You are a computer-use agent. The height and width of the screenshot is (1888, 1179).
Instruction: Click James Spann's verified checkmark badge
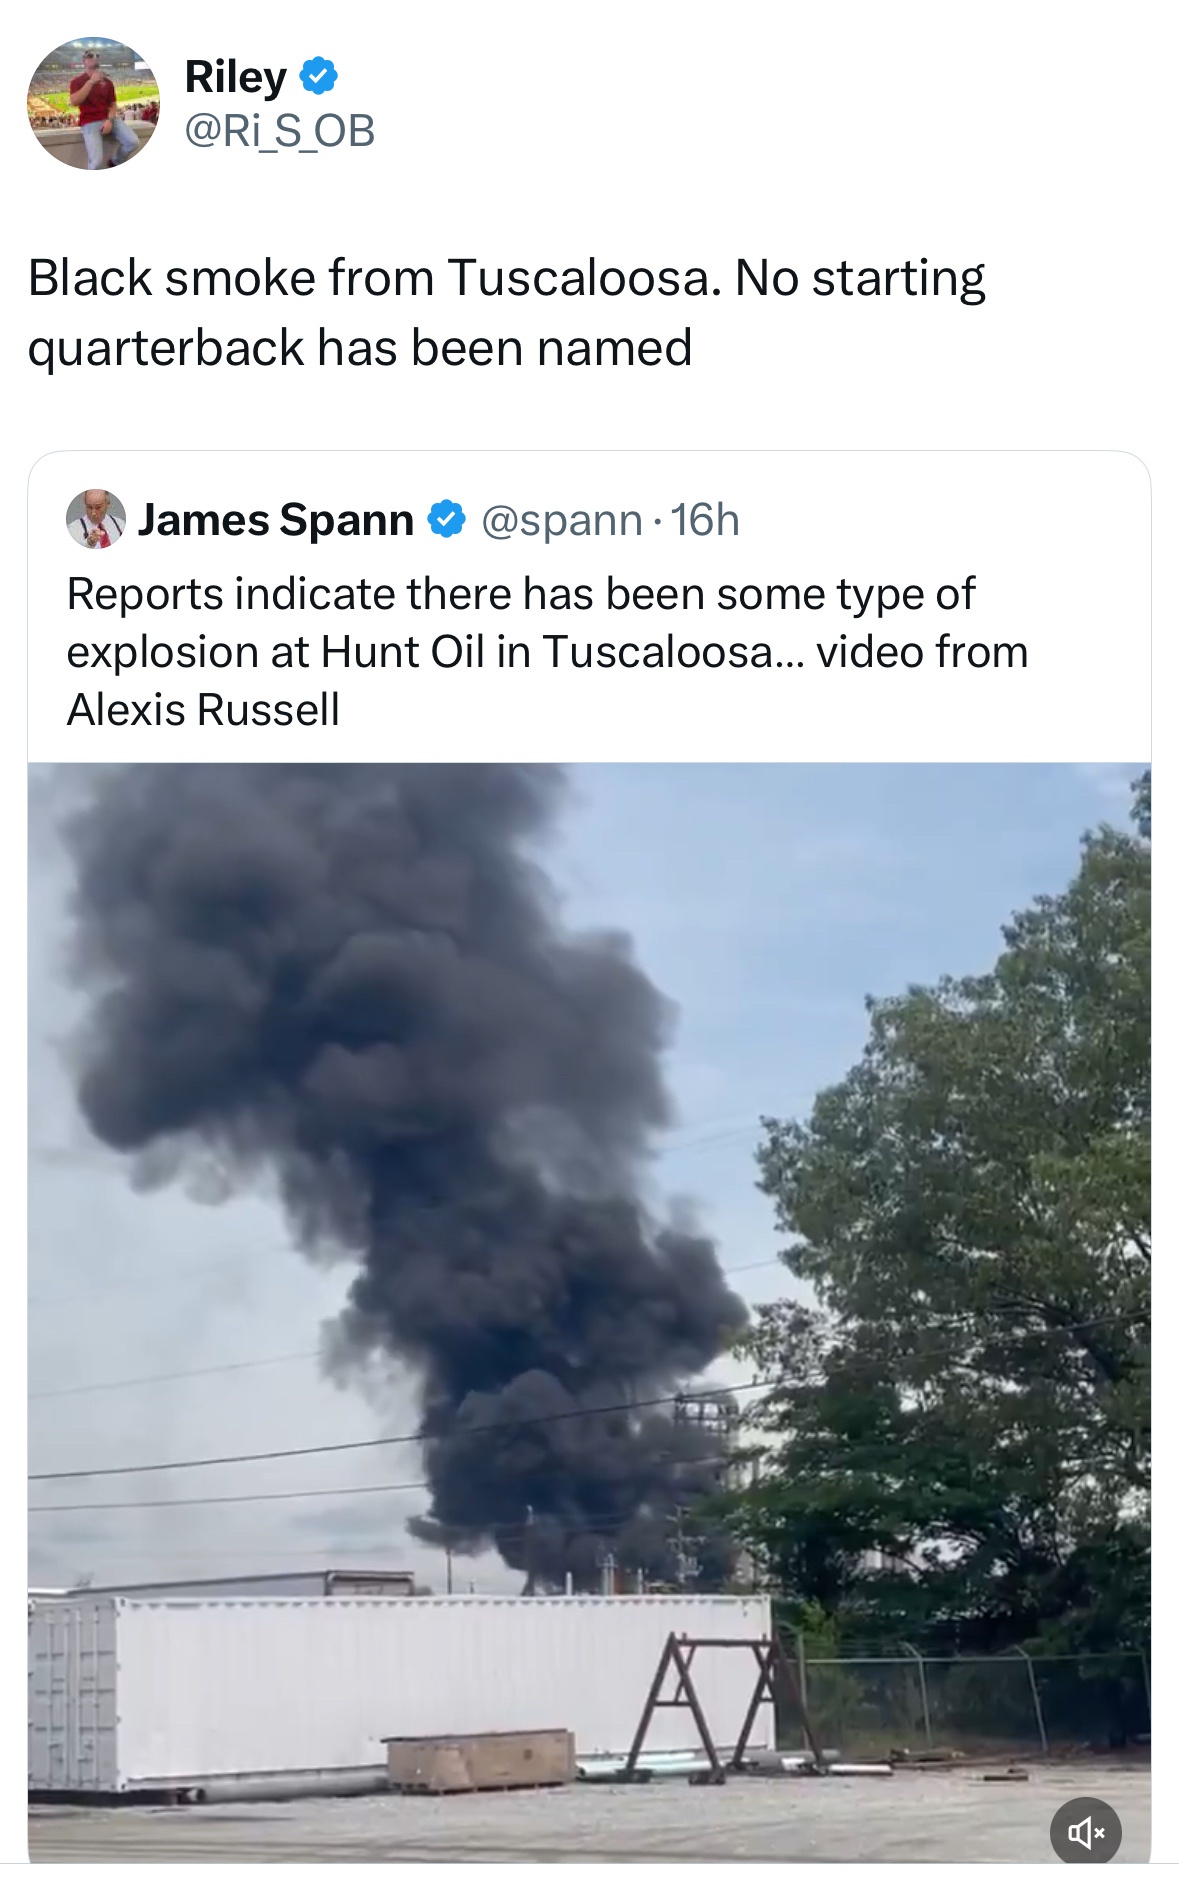(x=447, y=519)
